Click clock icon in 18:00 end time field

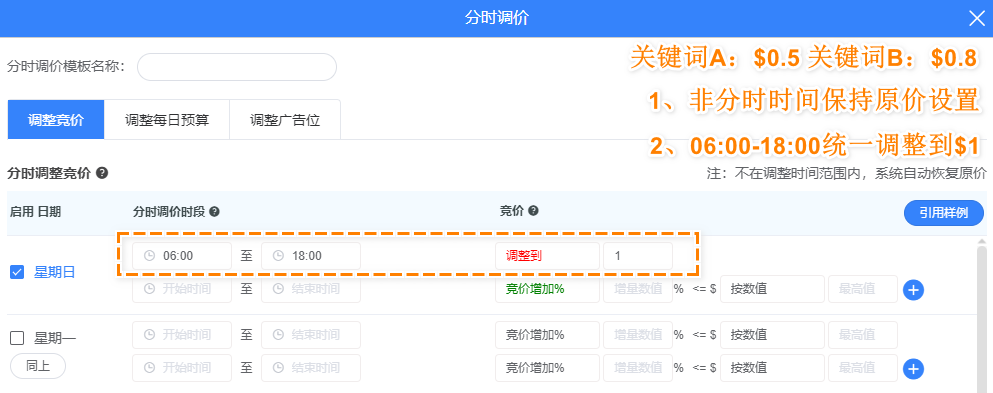(x=278, y=256)
